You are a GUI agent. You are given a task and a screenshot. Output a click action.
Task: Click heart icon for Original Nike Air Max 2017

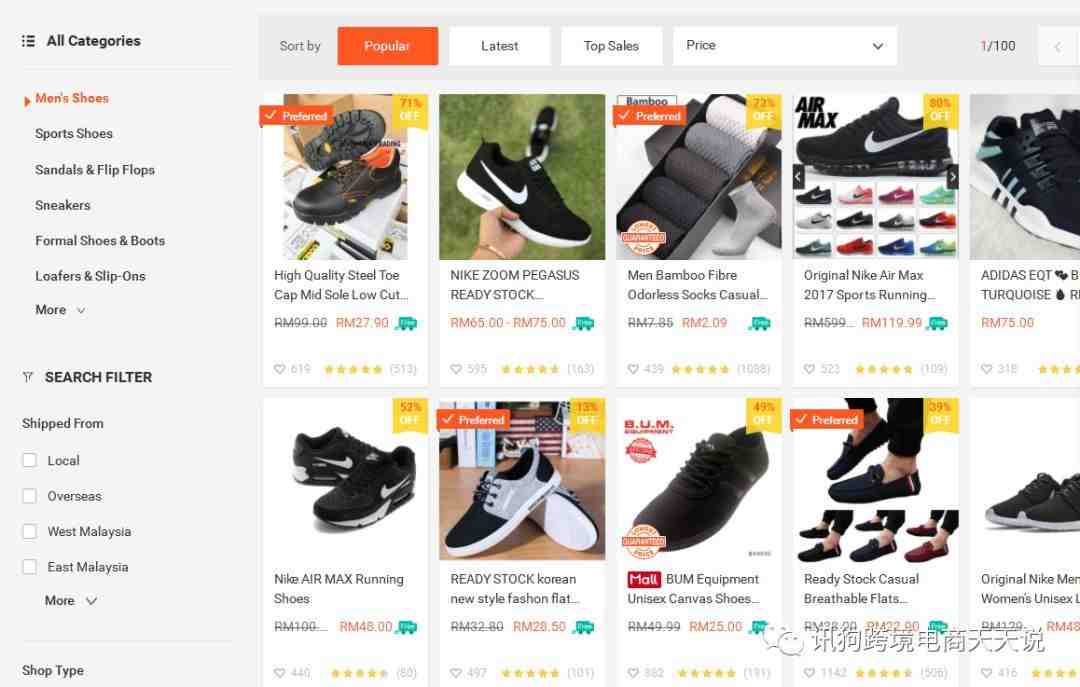pyautogui.click(x=809, y=369)
